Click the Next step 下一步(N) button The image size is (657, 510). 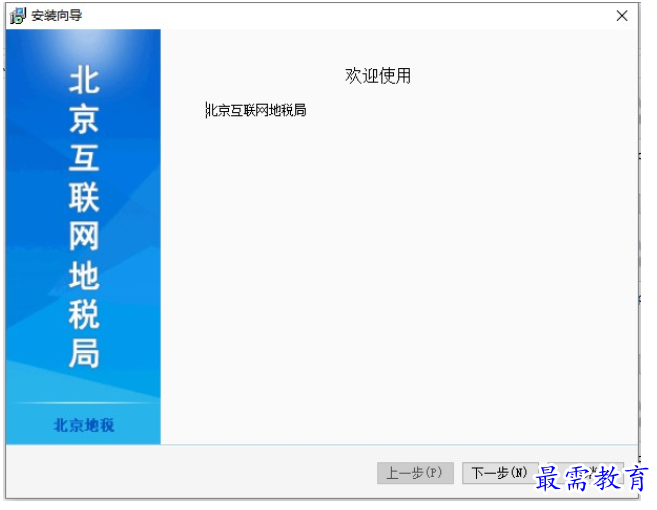500,473
